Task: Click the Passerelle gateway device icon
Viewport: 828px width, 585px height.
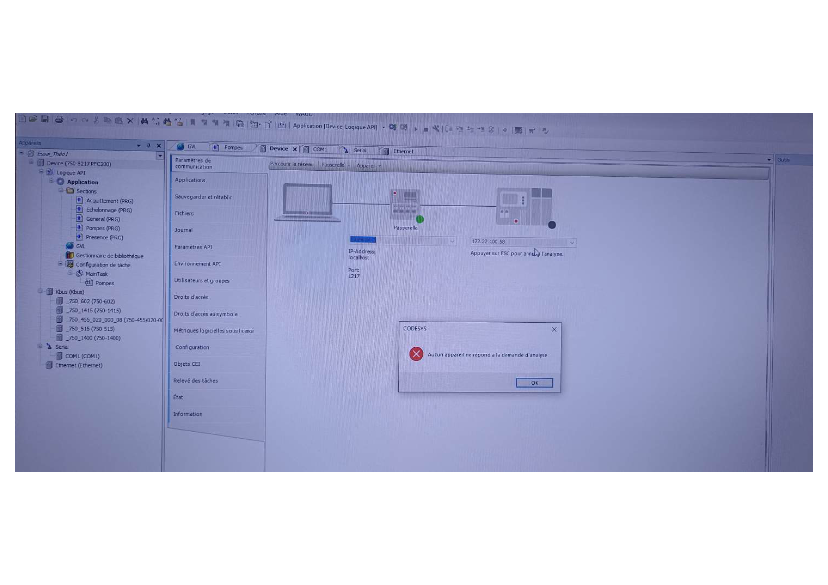Action: [405, 203]
